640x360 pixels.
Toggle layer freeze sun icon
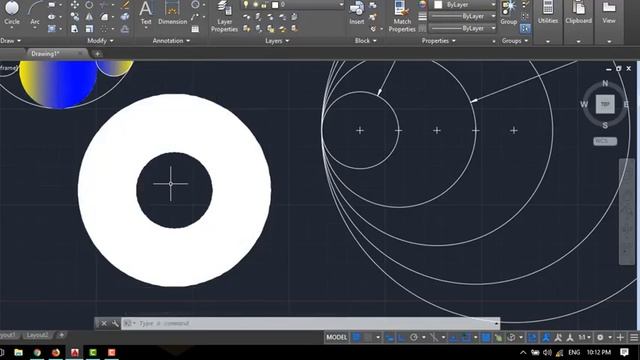255,4
